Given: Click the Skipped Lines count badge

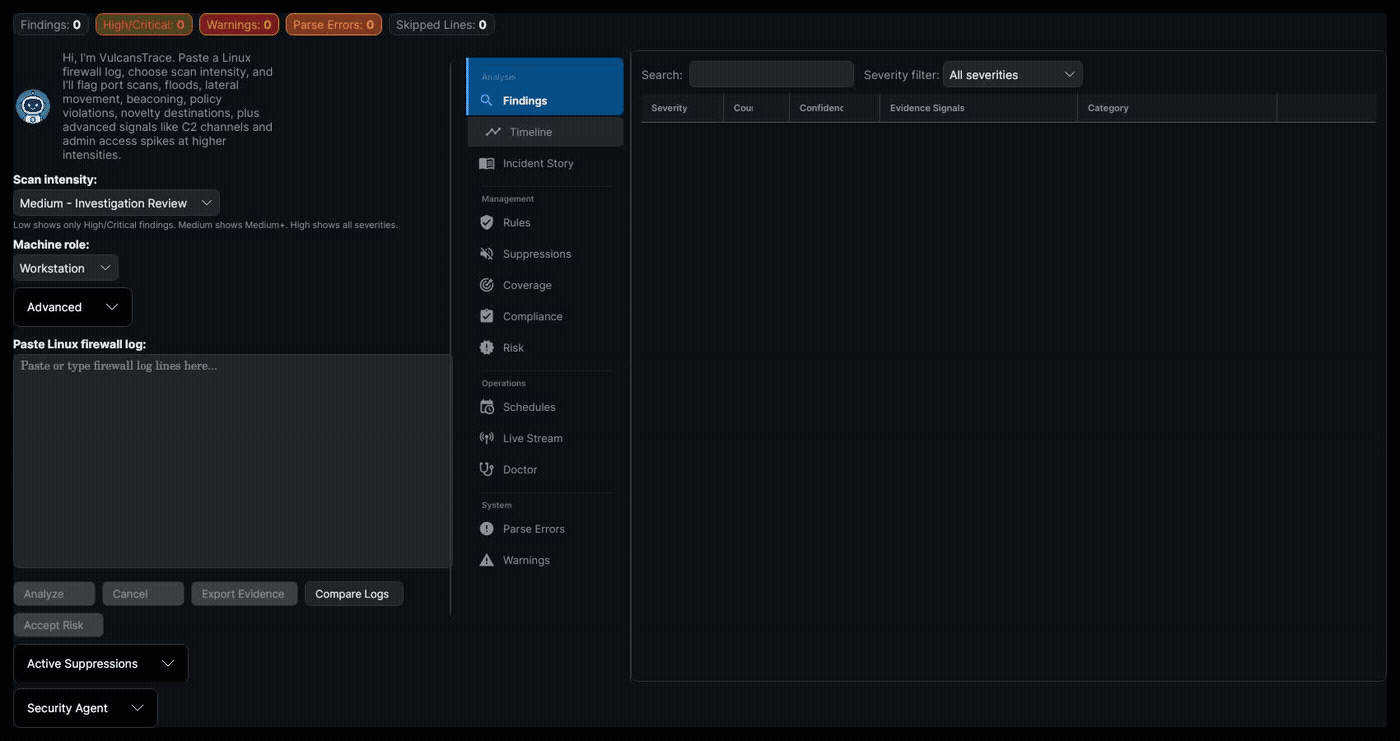Looking at the screenshot, I should [441, 24].
